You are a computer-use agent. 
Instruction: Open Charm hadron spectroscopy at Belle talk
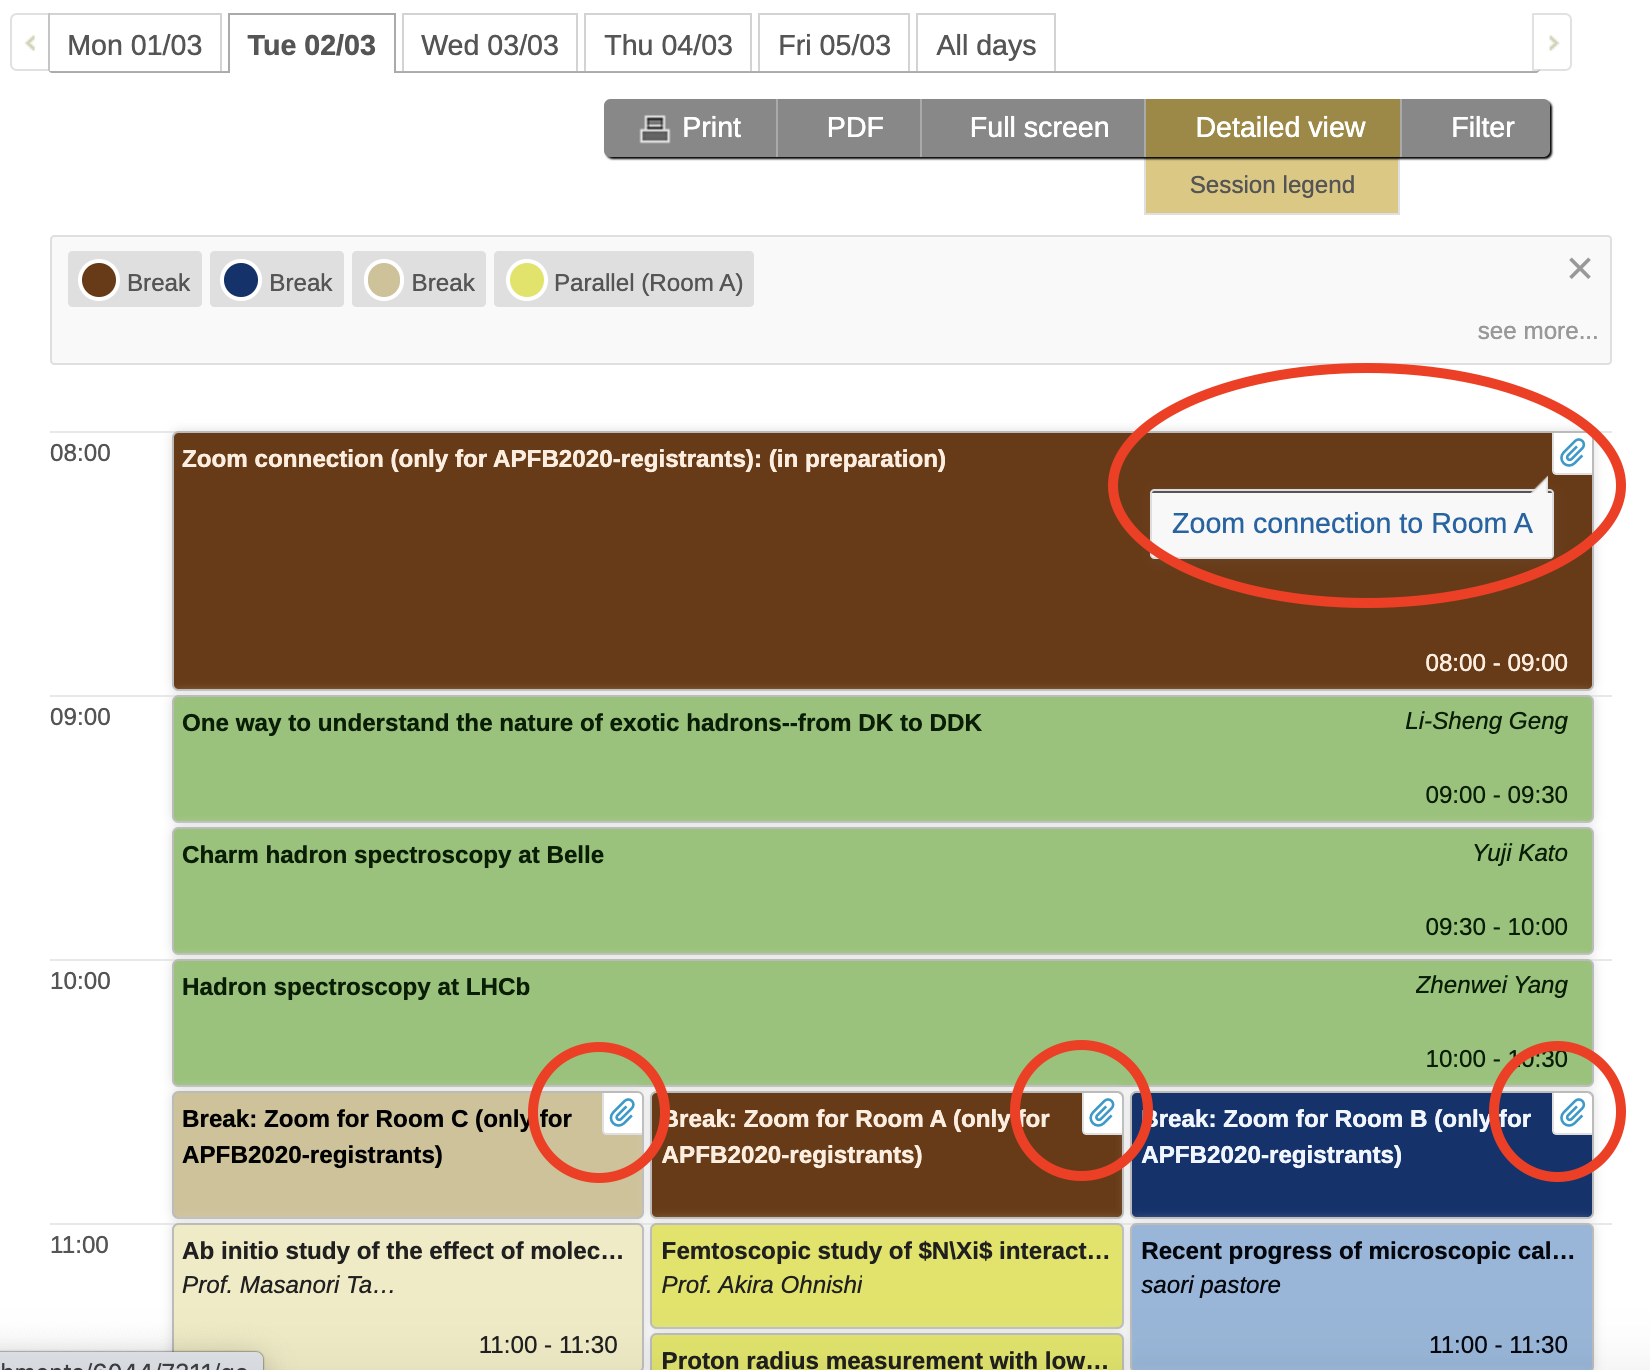click(393, 855)
